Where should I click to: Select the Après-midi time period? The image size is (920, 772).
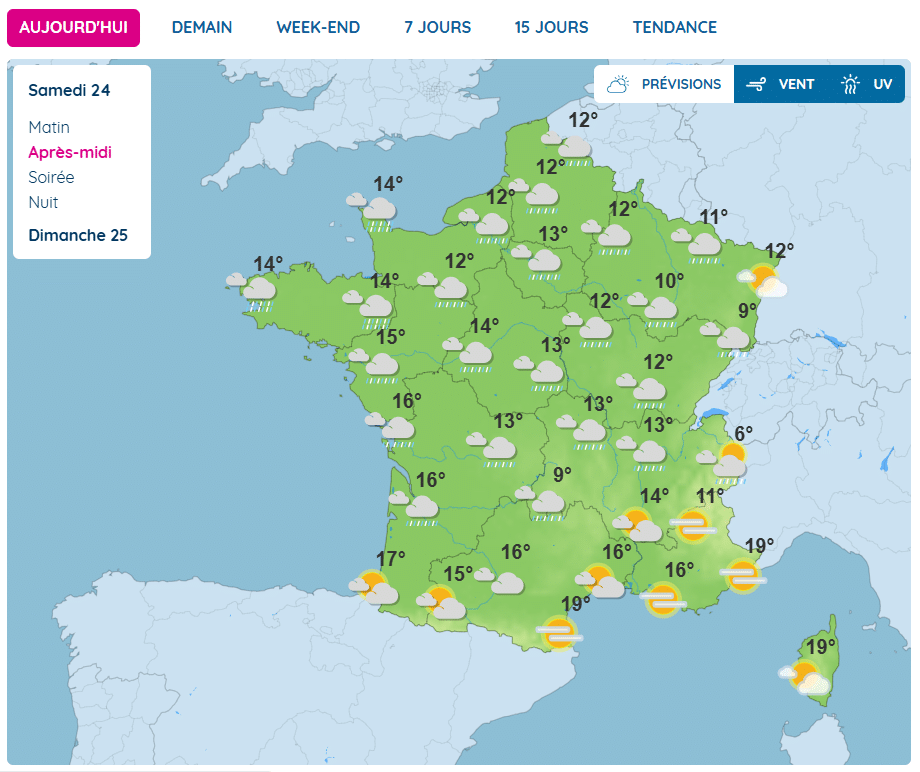(70, 153)
